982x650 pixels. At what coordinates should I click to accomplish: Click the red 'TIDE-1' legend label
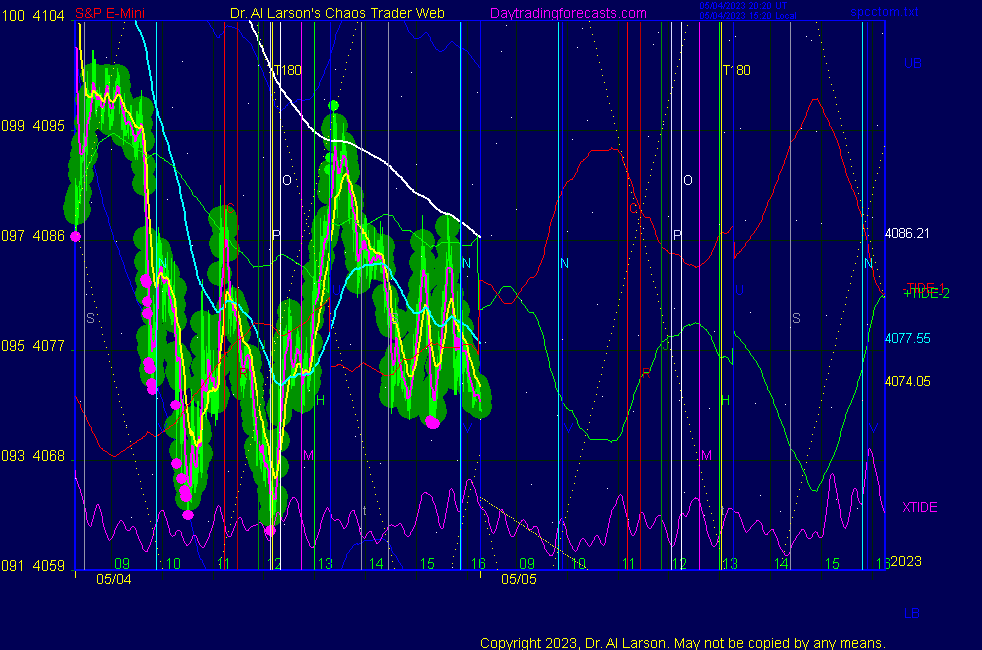(x=926, y=287)
